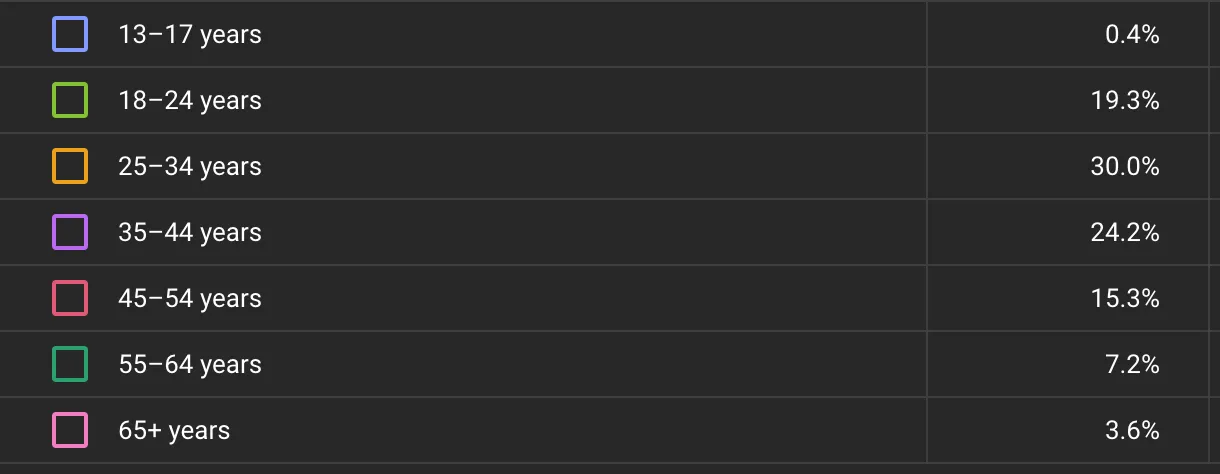Click the 30.0% percentage cell

1125,167
